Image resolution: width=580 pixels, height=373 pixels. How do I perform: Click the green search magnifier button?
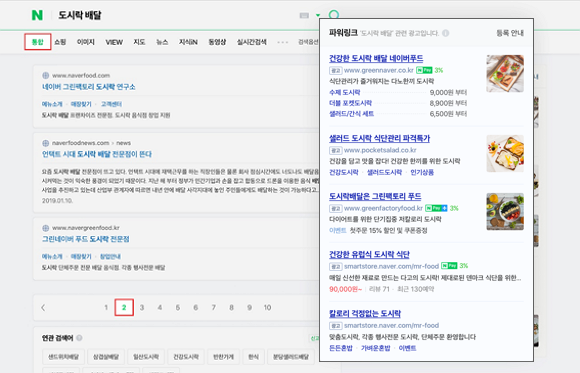coord(334,15)
